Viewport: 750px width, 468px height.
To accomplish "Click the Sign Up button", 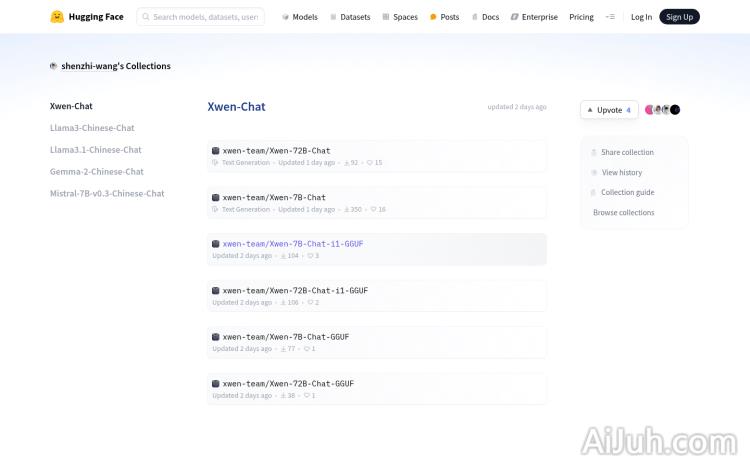I will coord(679,17).
